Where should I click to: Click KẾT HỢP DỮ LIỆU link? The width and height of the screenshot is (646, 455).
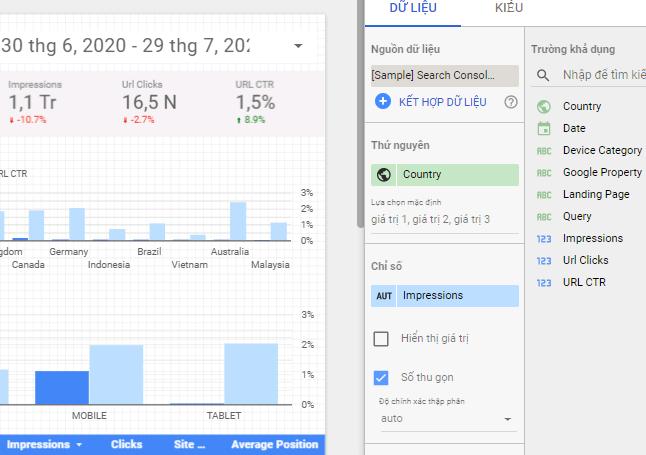tap(442, 102)
